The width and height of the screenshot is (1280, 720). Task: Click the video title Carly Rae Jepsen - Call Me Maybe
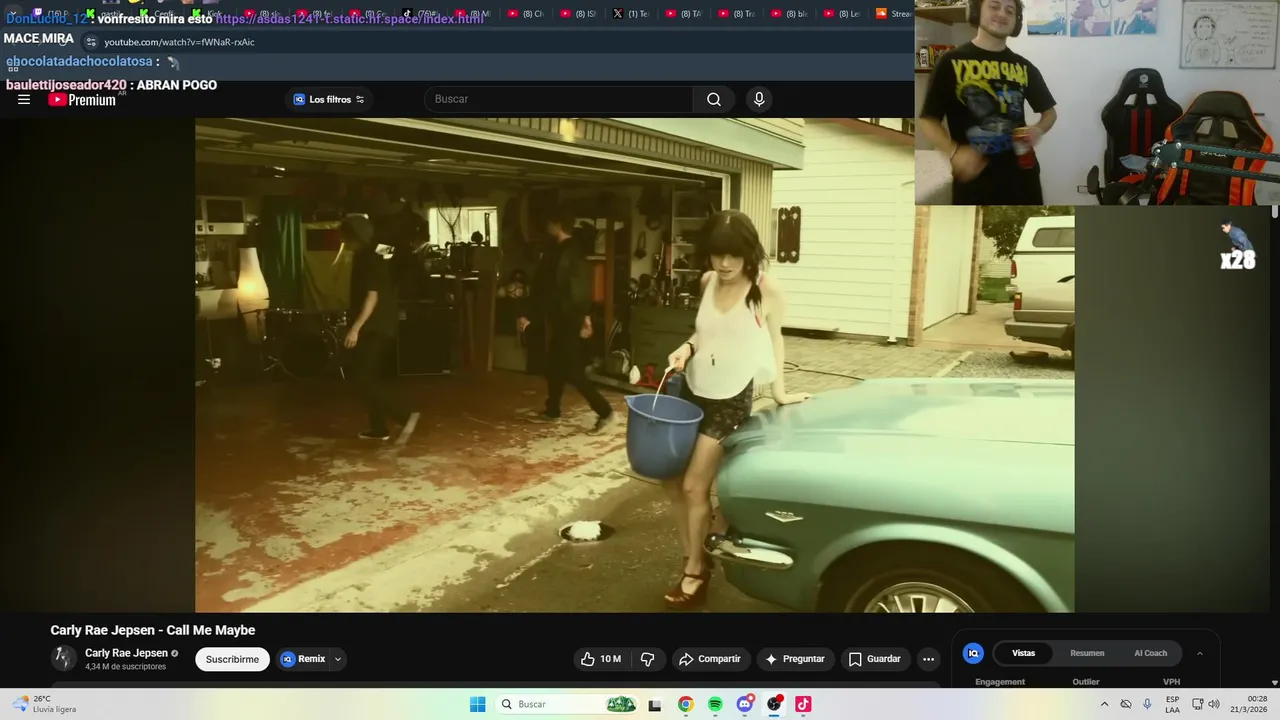pos(153,630)
